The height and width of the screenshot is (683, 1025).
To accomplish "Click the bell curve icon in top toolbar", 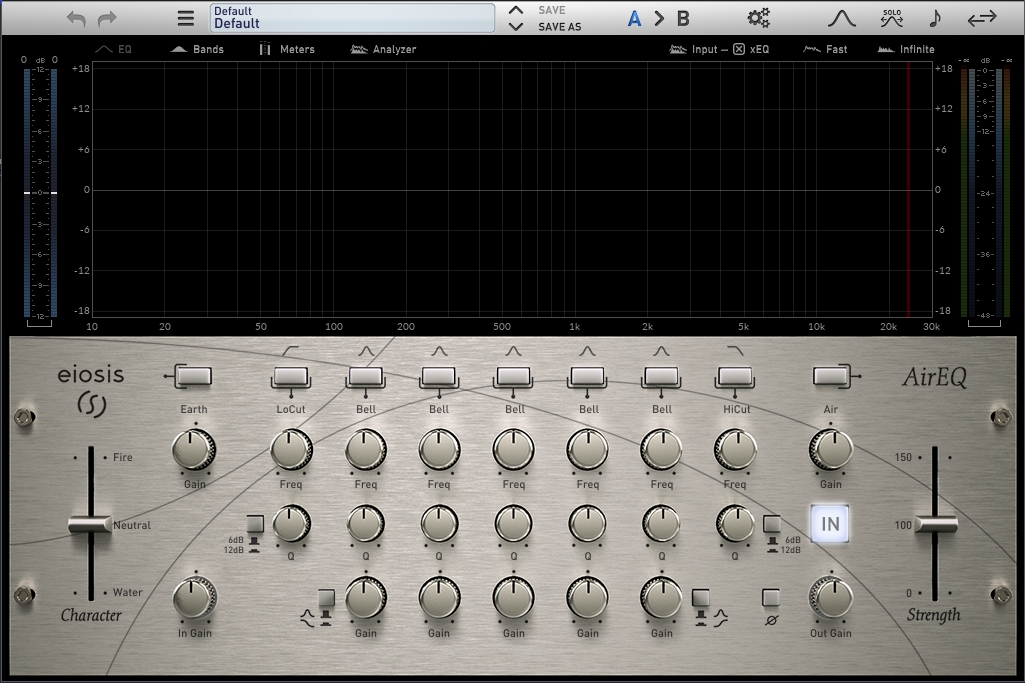I will [x=841, y=18].
